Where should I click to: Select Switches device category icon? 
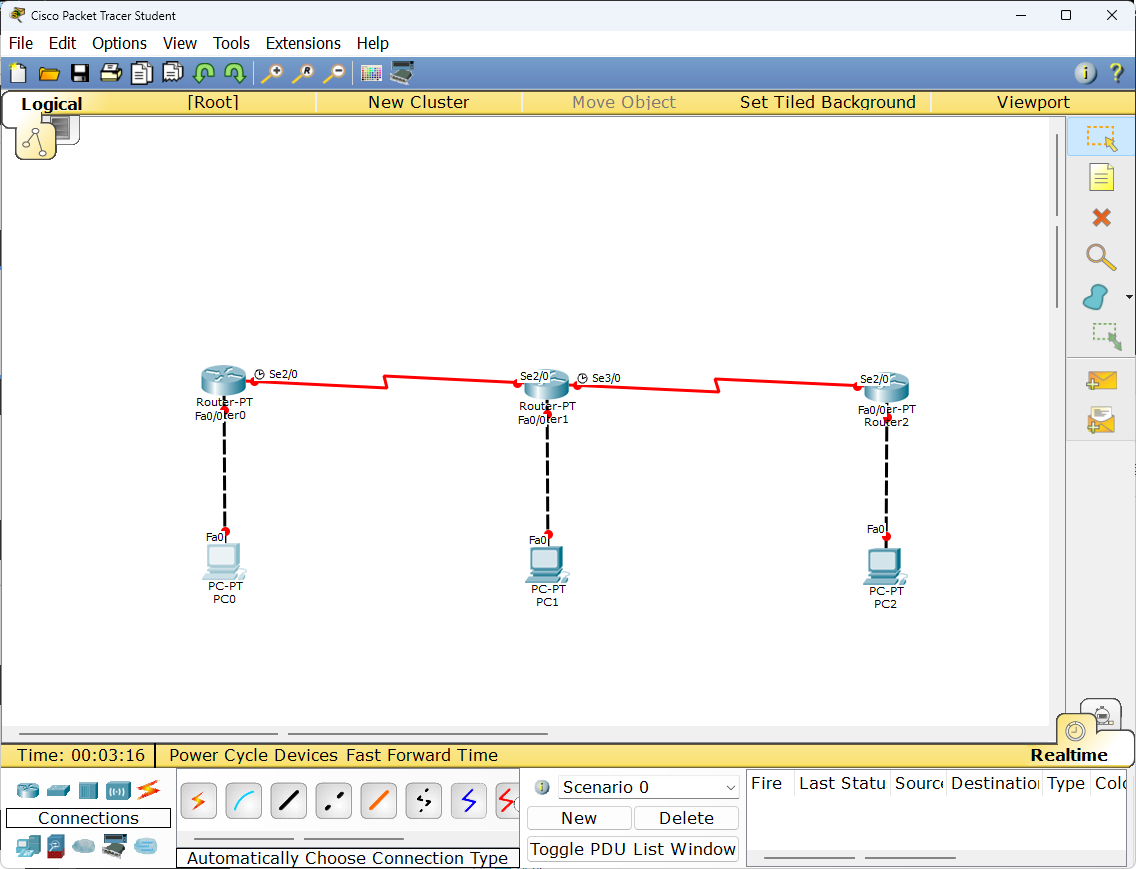pyautogui.click(x=58, y=790)
